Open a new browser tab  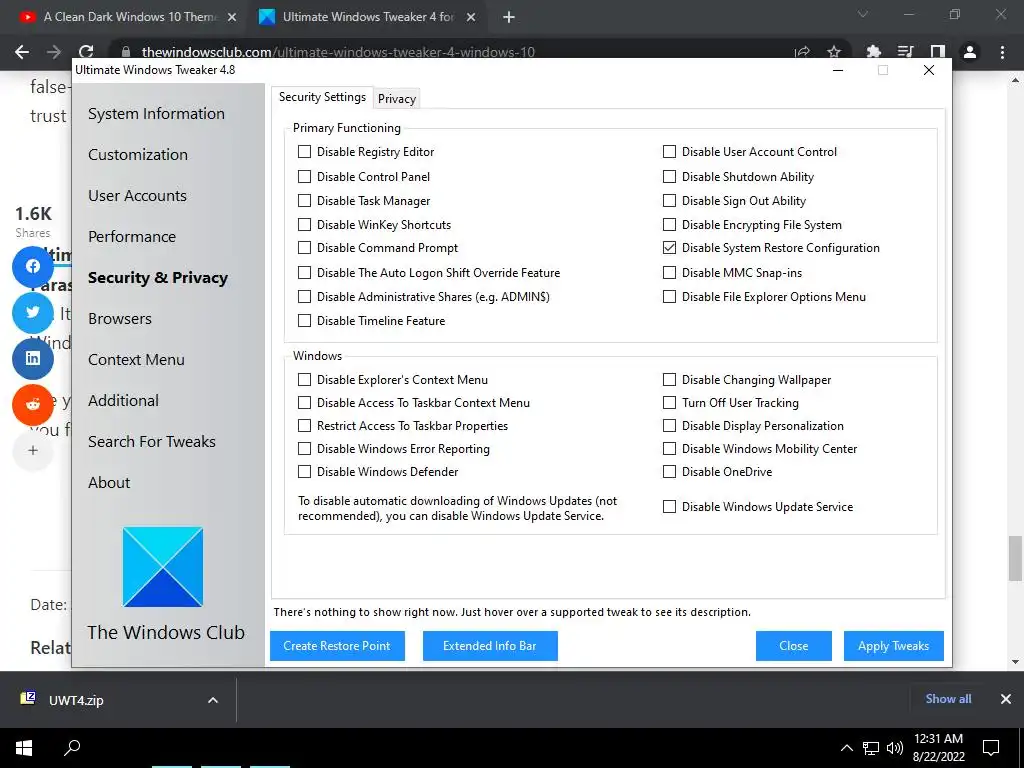pyautogui.click(x=509, y=18)
